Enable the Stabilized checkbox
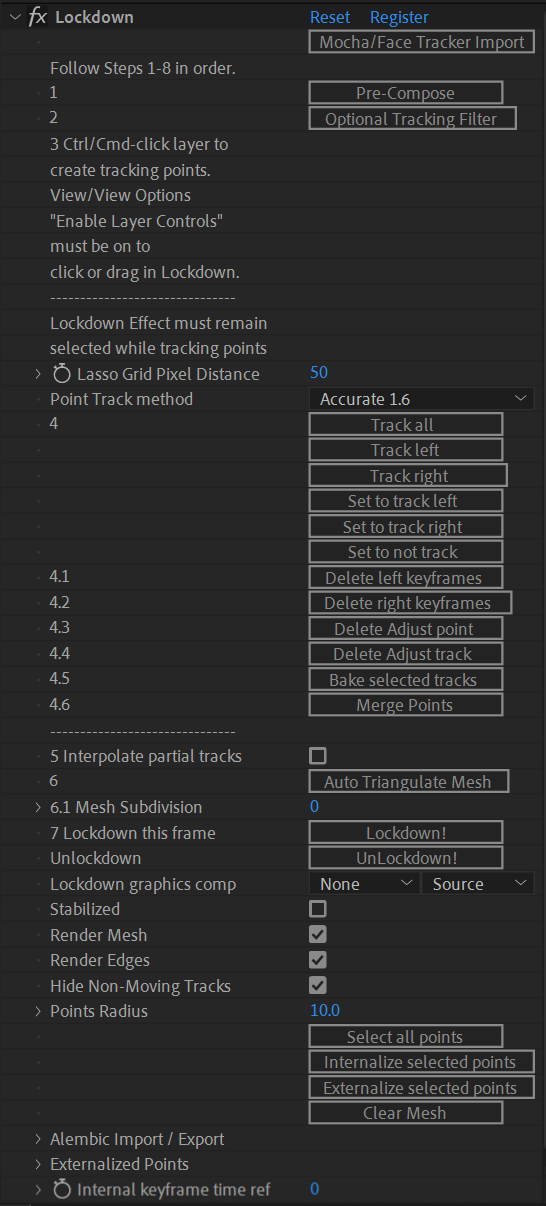This screenshot has height=1206, width=546. [x=318, y=909]
